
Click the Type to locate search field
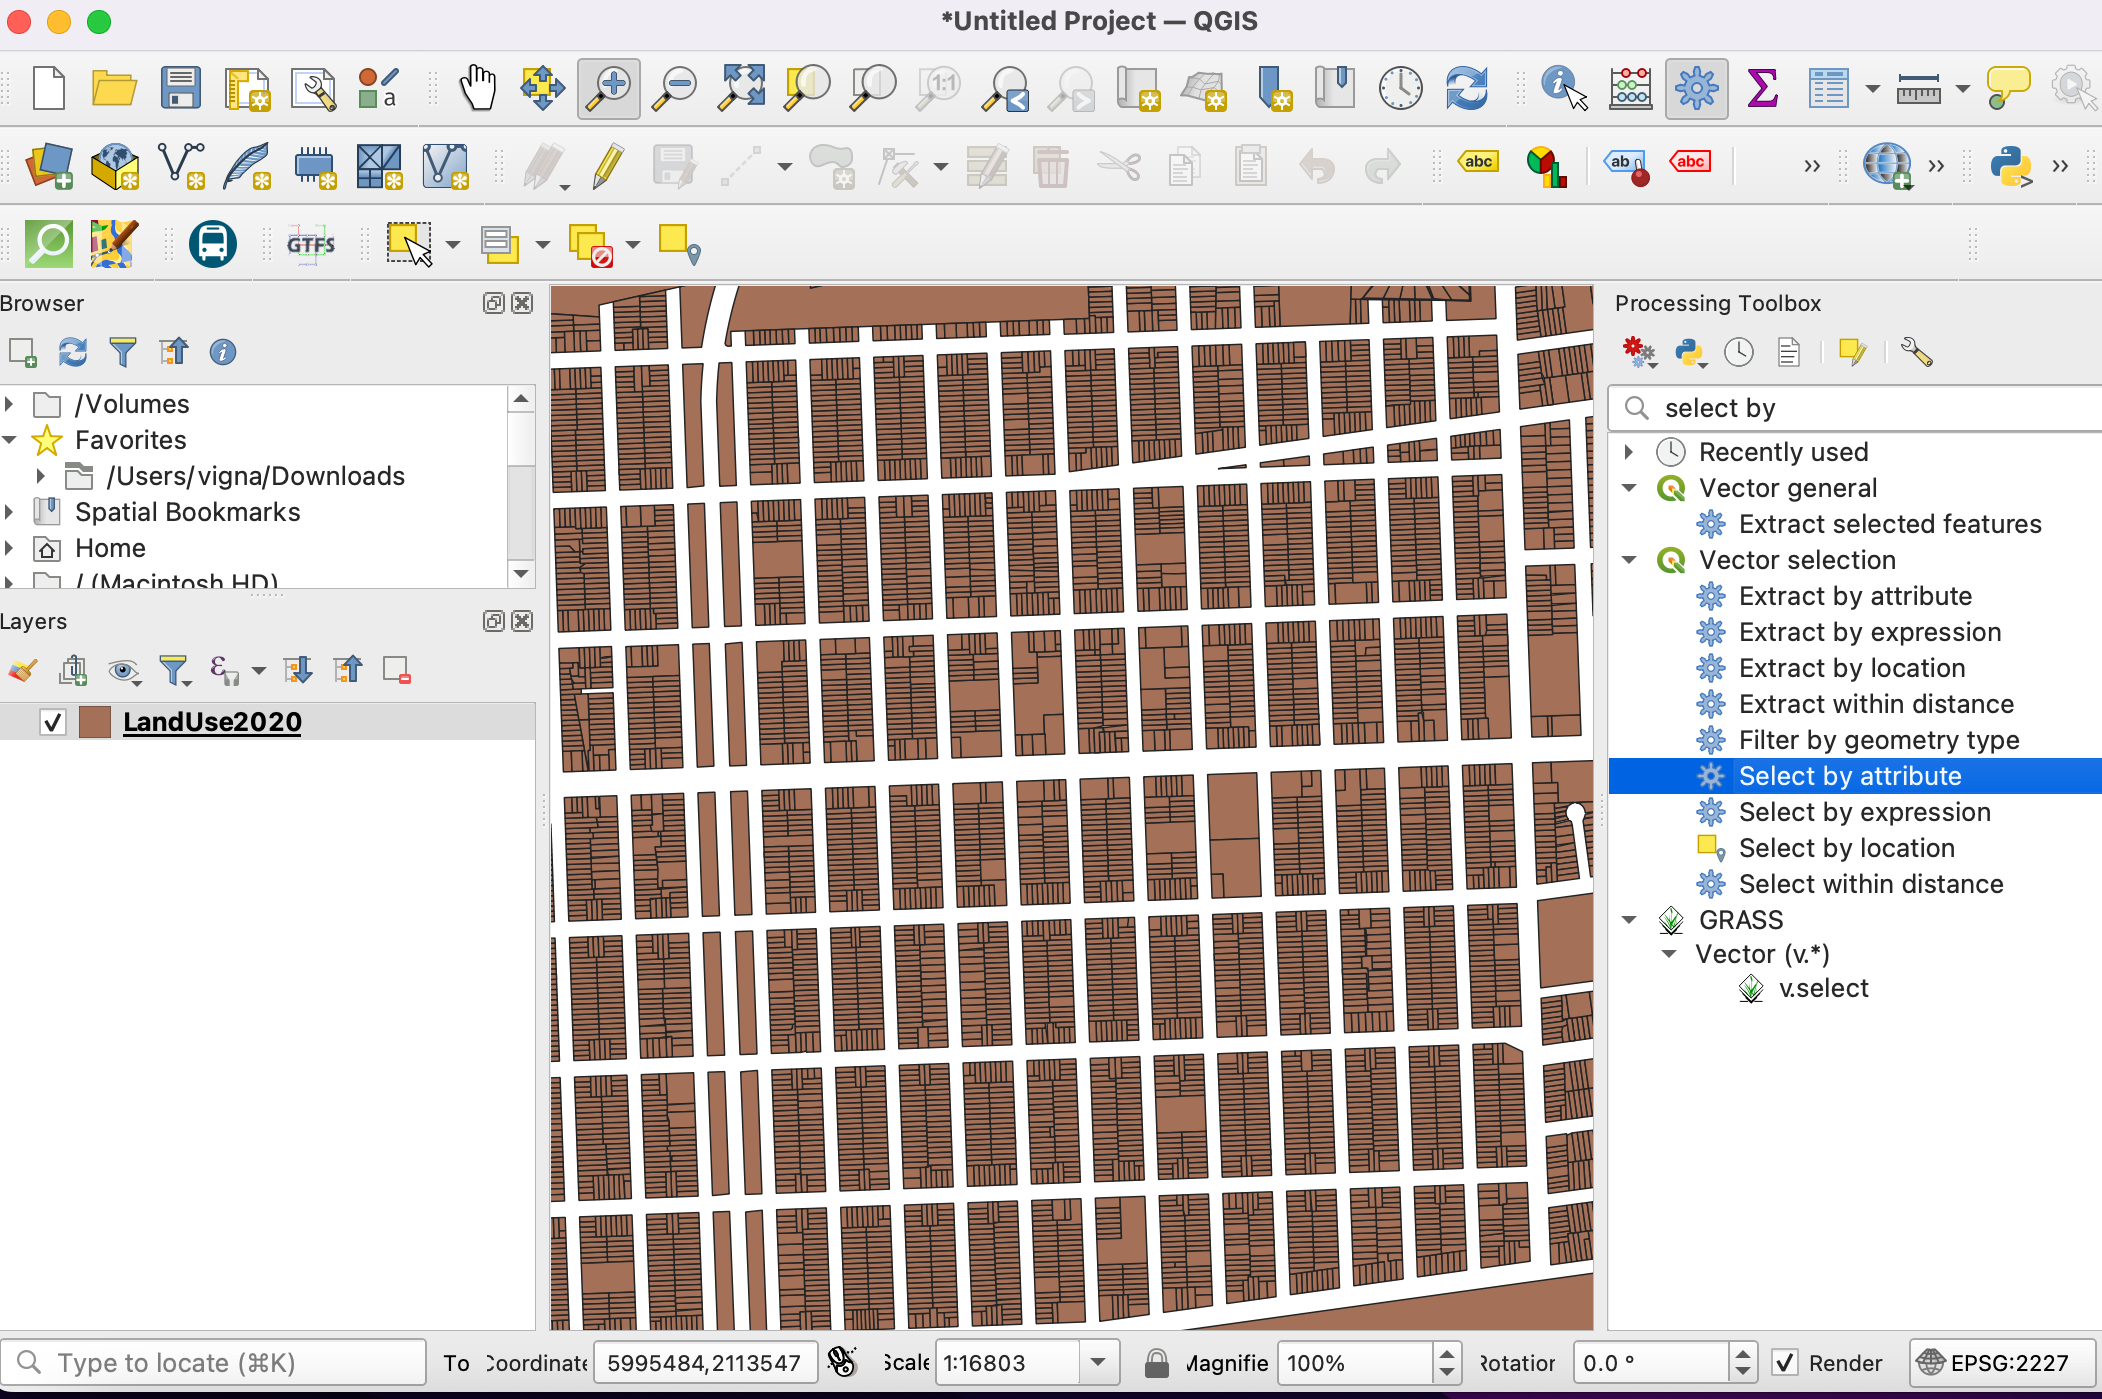[x=215, y=1363]
